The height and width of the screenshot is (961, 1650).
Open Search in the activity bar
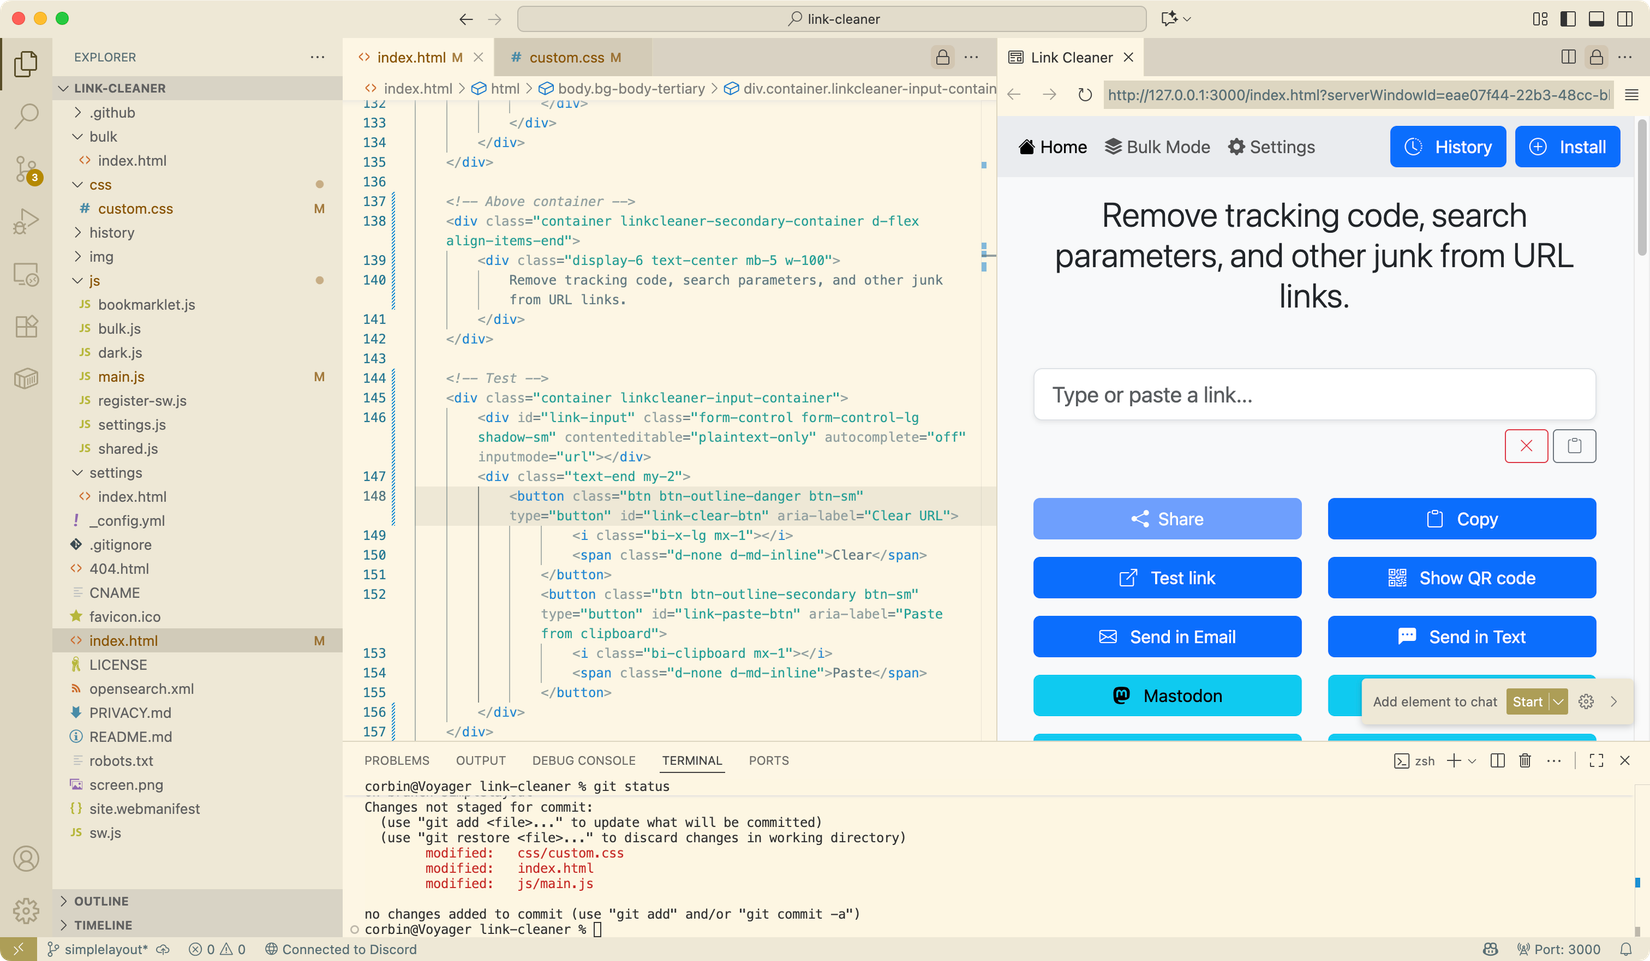tap(26, 116)
